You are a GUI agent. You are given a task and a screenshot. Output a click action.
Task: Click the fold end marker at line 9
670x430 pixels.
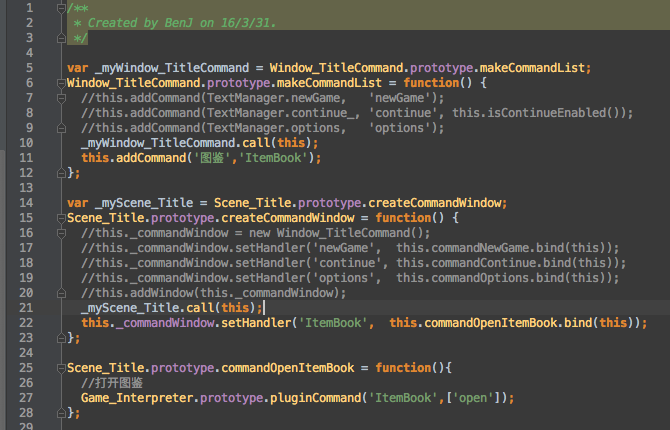(61, 128)
